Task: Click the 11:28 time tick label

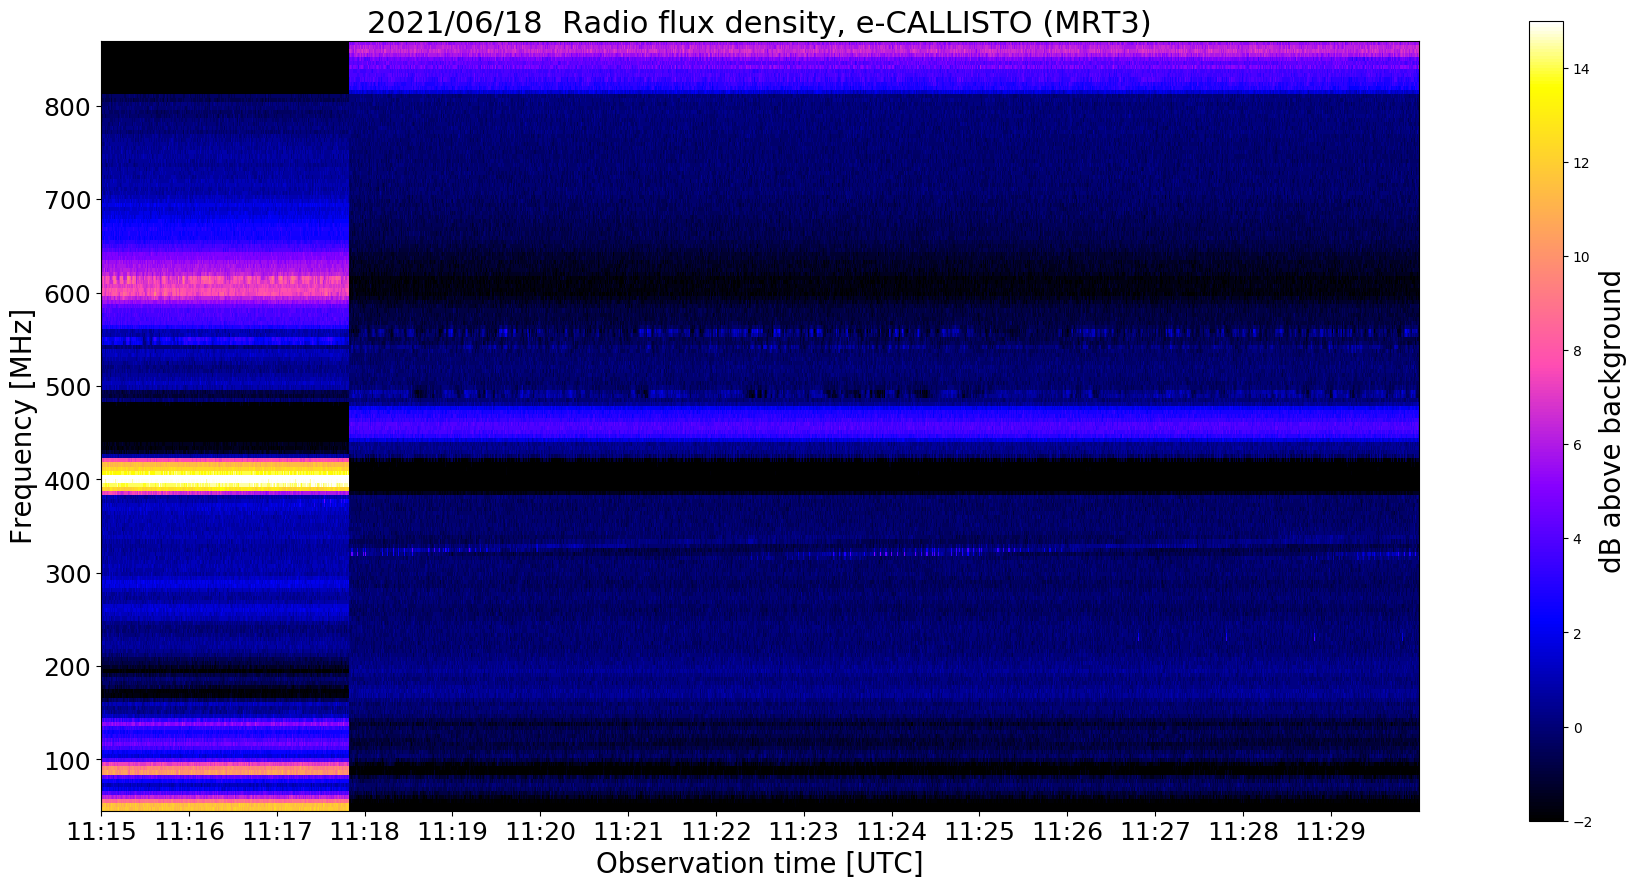Action: 1243,832
